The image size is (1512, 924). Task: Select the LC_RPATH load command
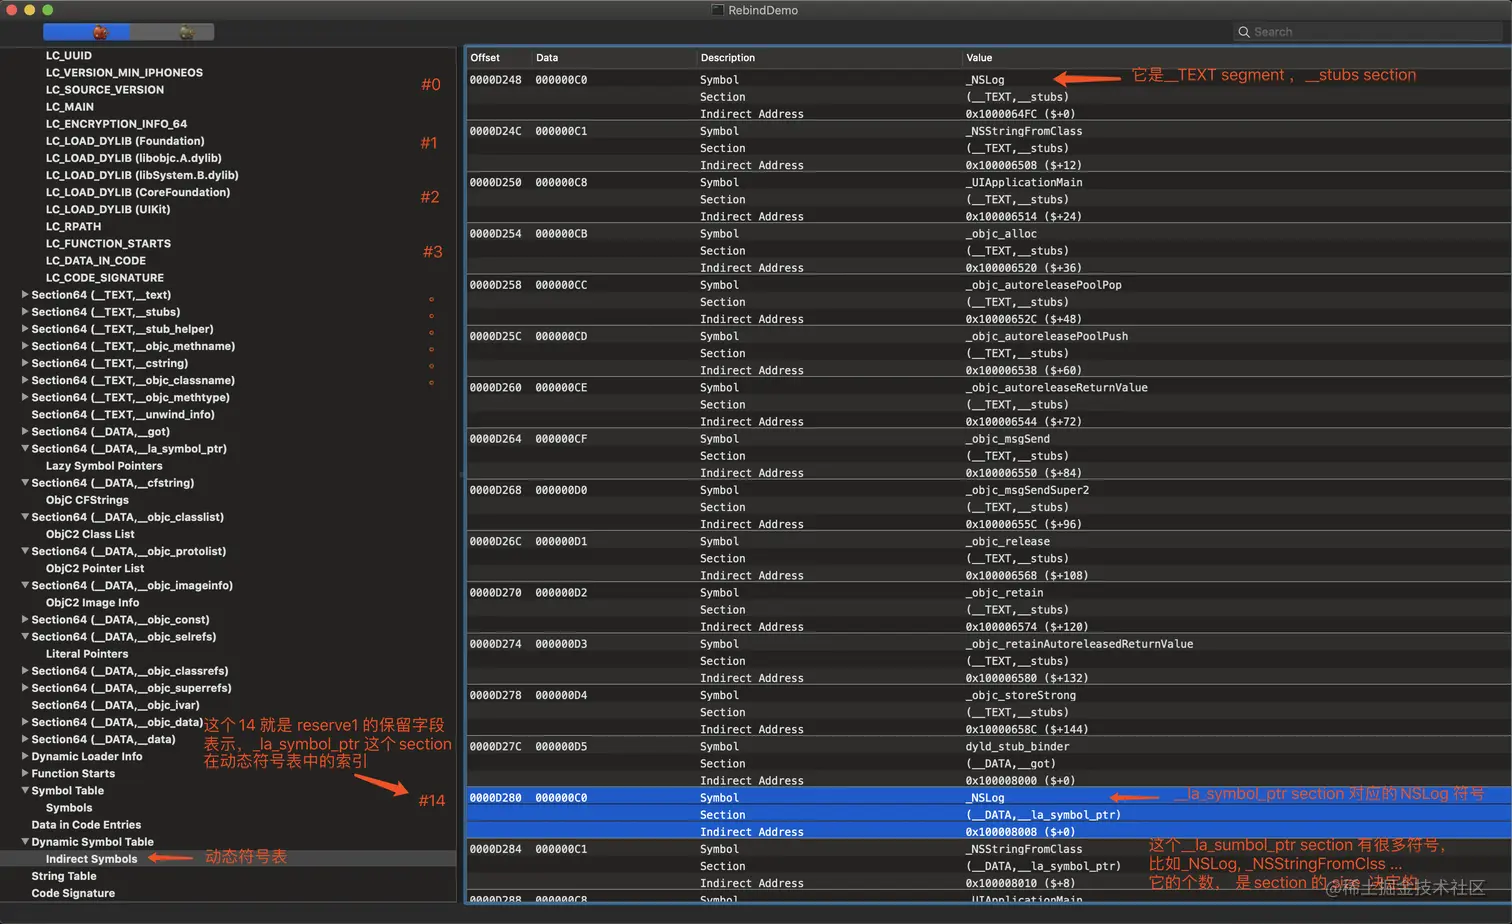point(73,226)
